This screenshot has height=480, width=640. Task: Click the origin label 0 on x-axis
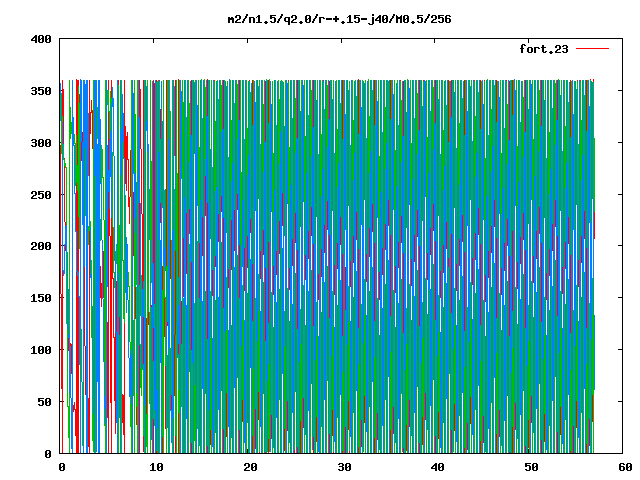tap(62, 467)
